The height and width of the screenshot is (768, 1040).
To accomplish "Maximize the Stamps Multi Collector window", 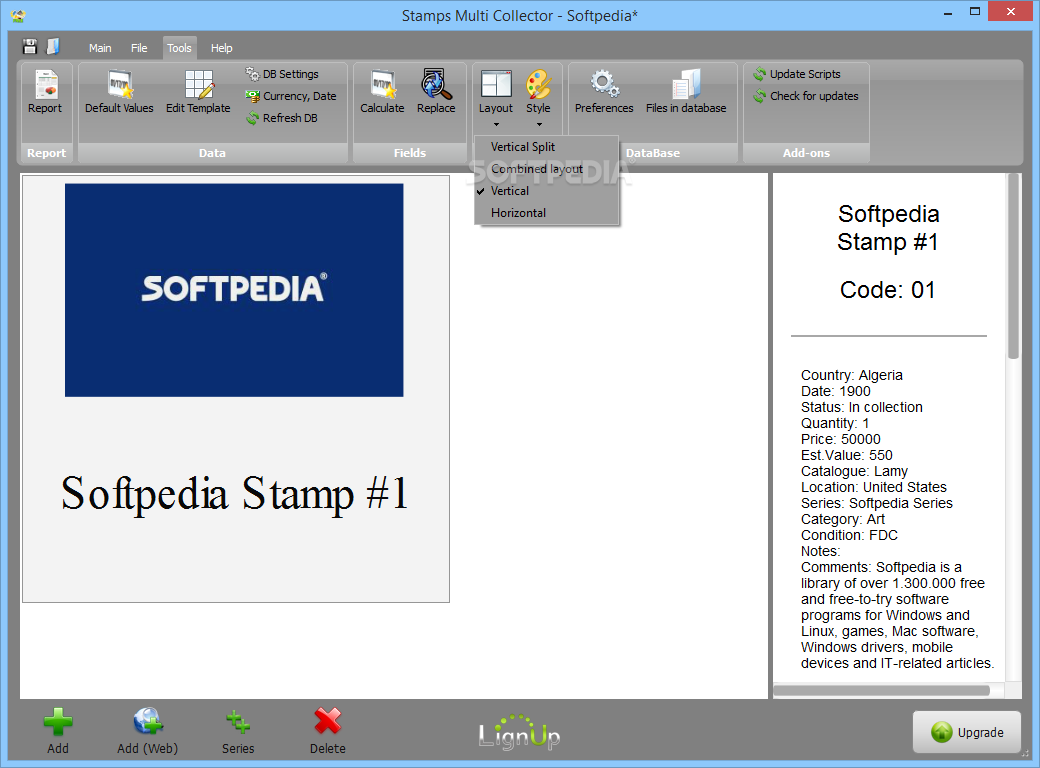I will [974, 11].
